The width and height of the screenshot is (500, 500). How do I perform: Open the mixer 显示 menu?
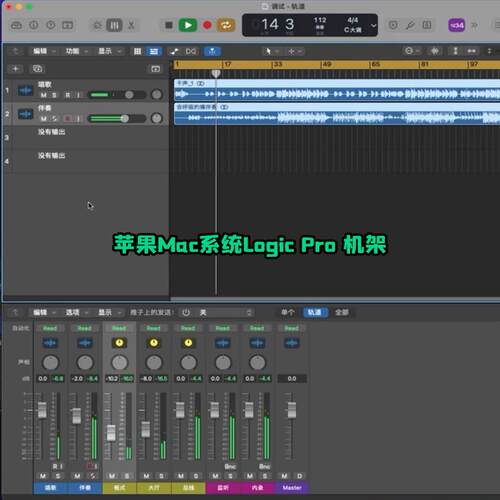click(x=109, y=312)
